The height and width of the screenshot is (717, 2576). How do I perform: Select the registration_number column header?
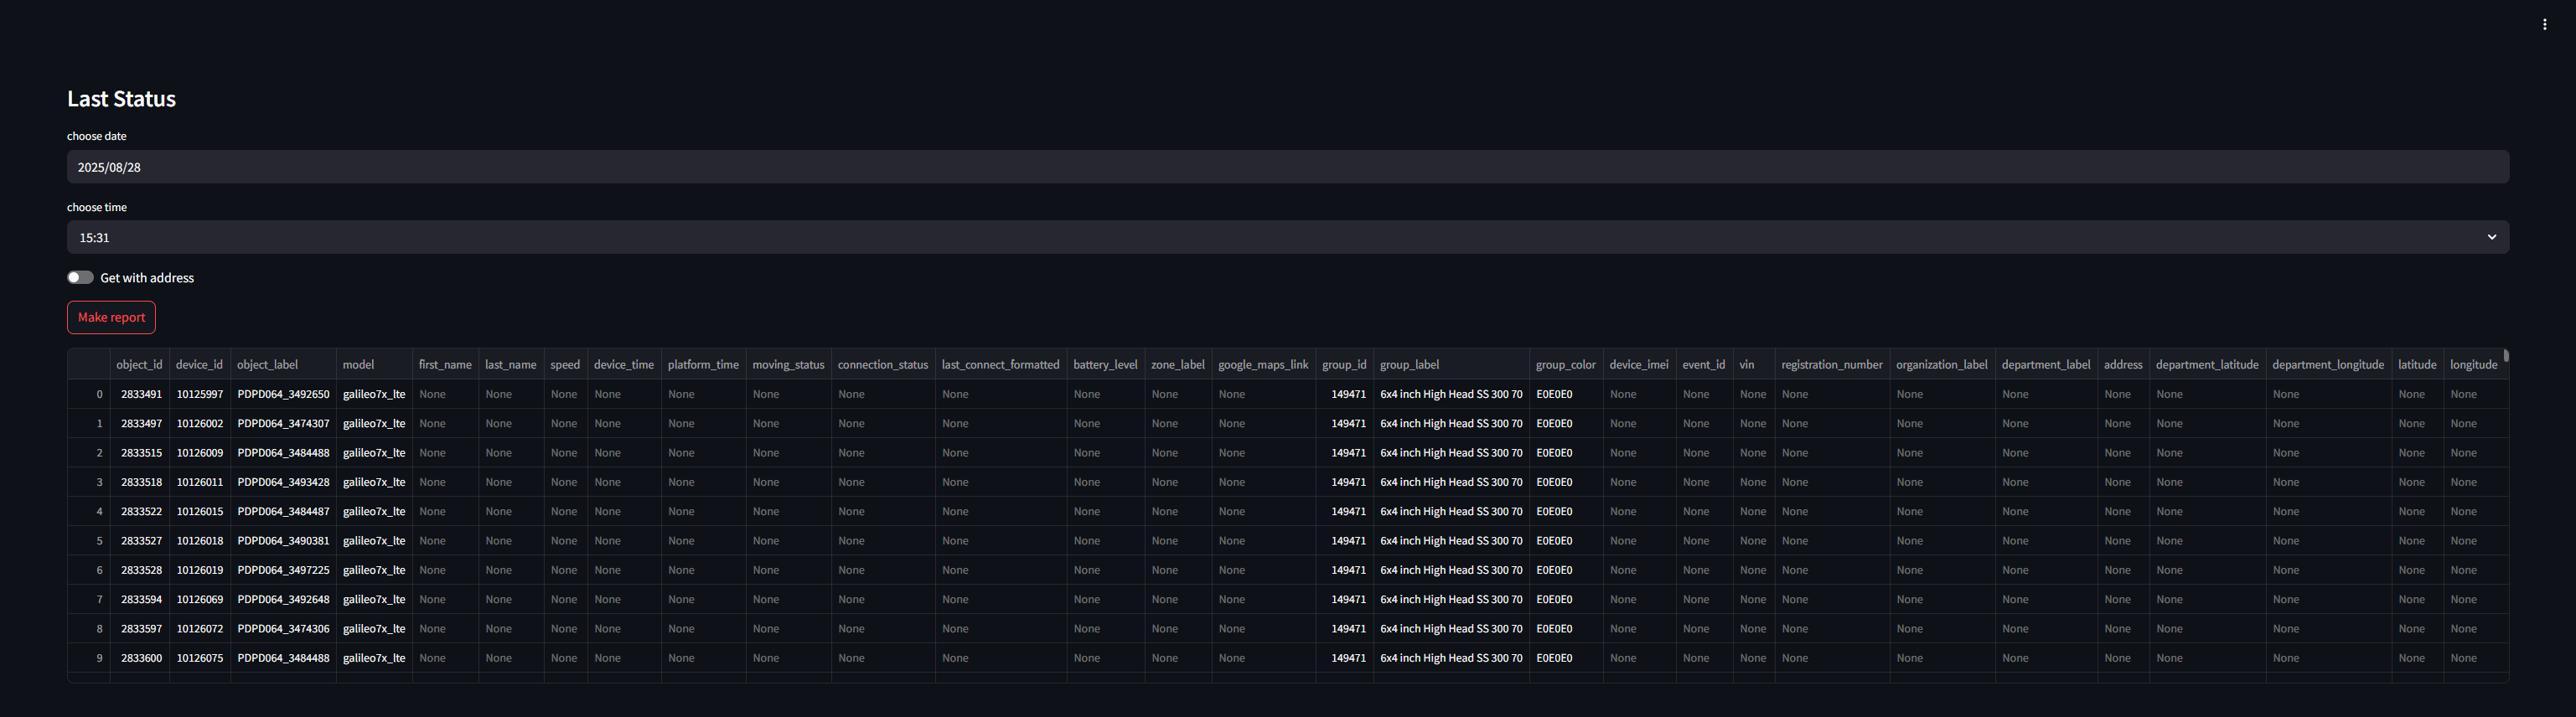(x=1831, y=365)
